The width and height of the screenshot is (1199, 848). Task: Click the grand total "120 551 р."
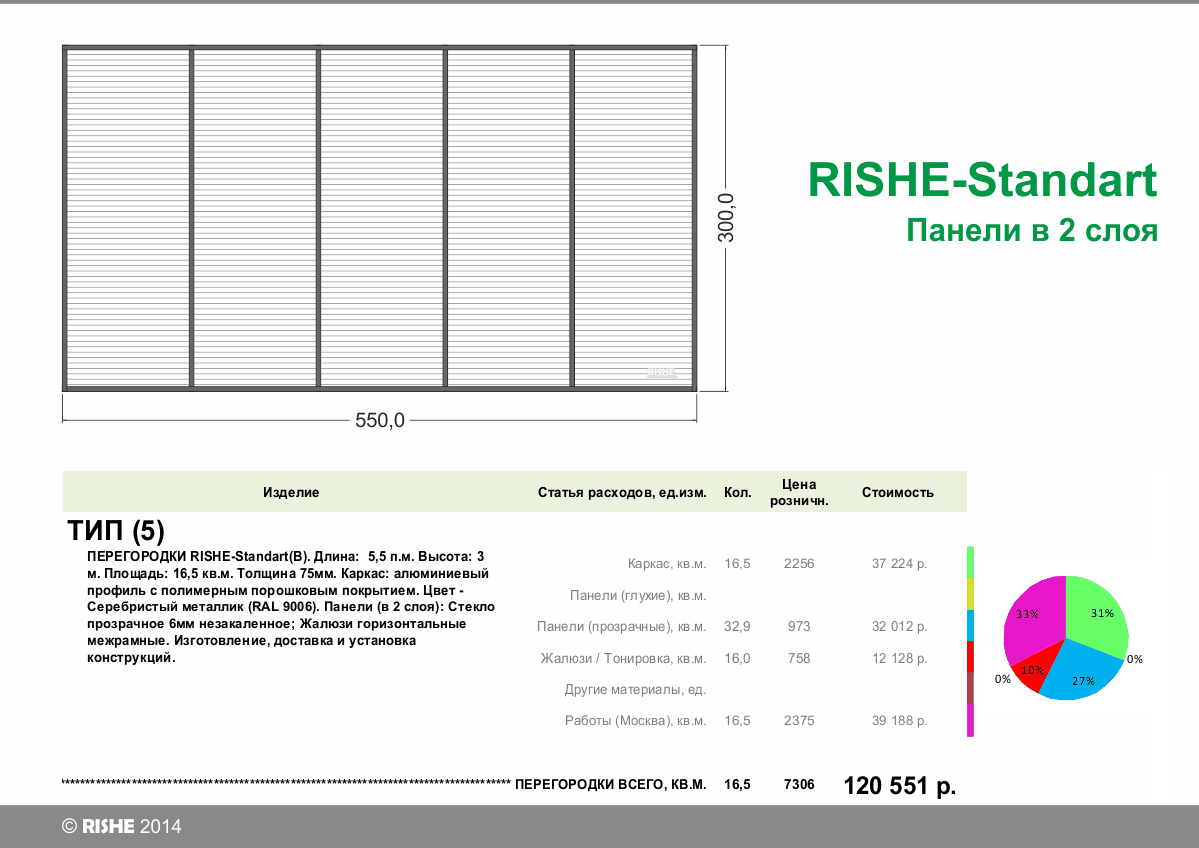coord(899,785)
